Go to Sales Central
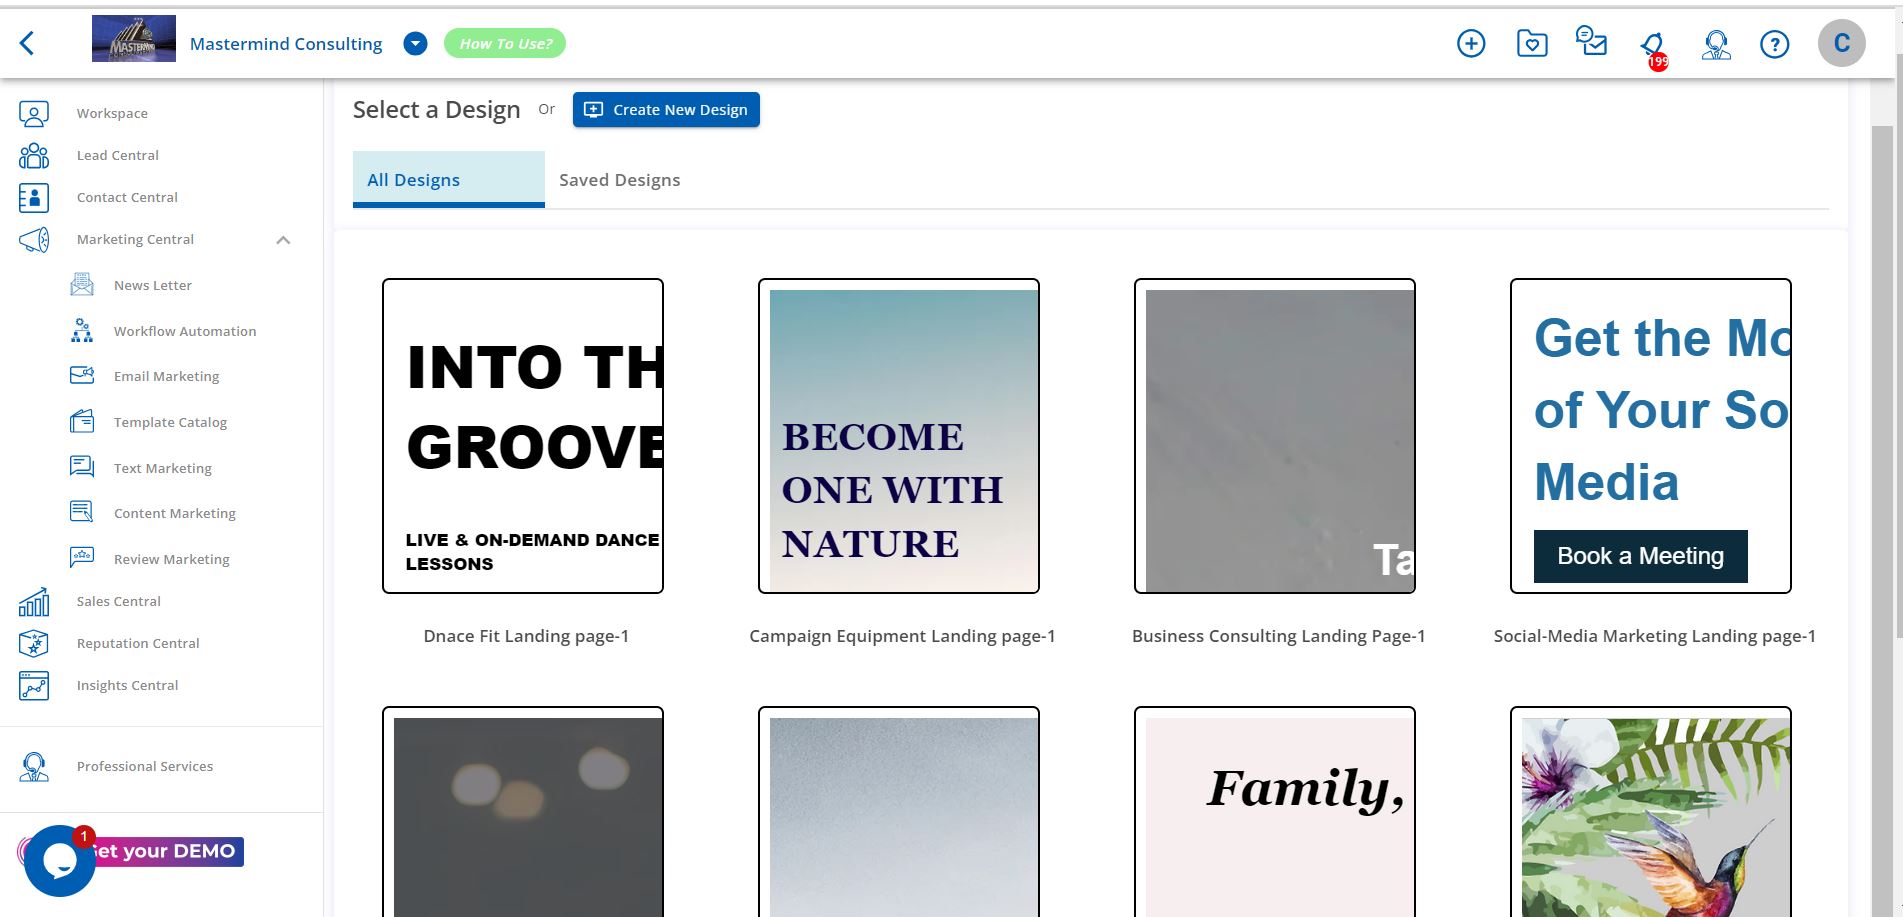The image size is (1903, 917). [119, 601]
